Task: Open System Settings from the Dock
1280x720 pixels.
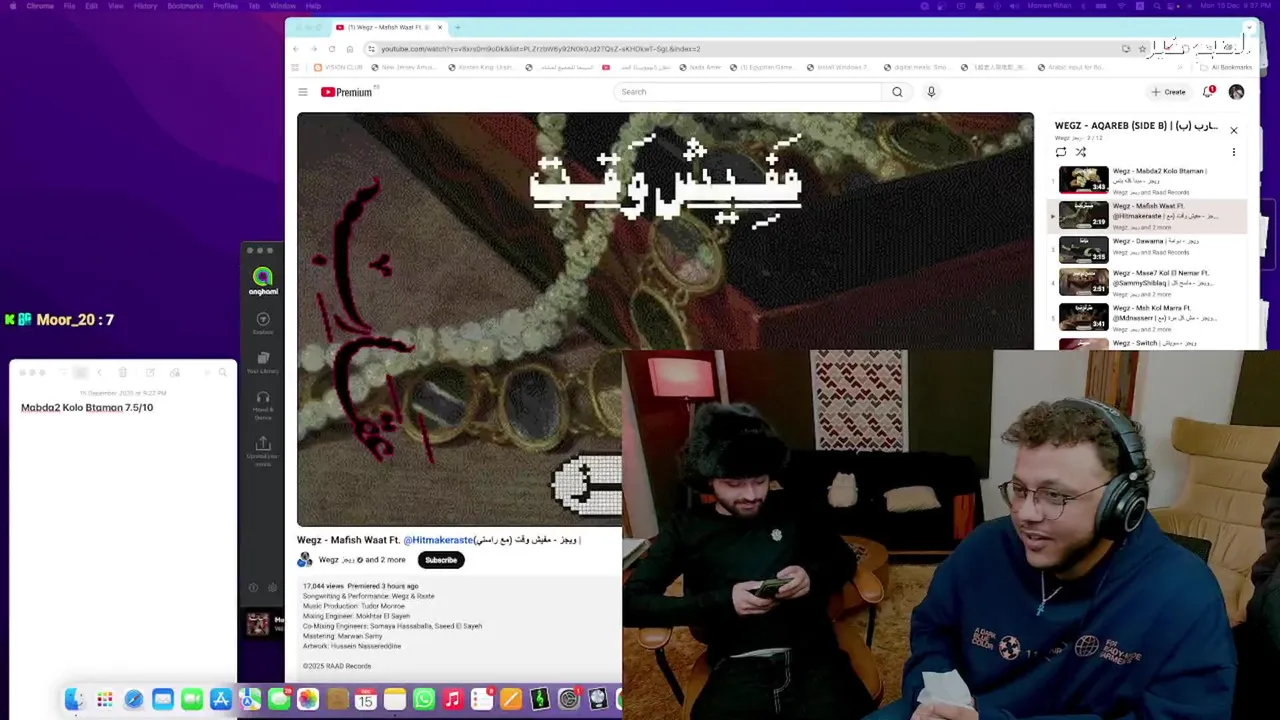Action: (569, 699)
